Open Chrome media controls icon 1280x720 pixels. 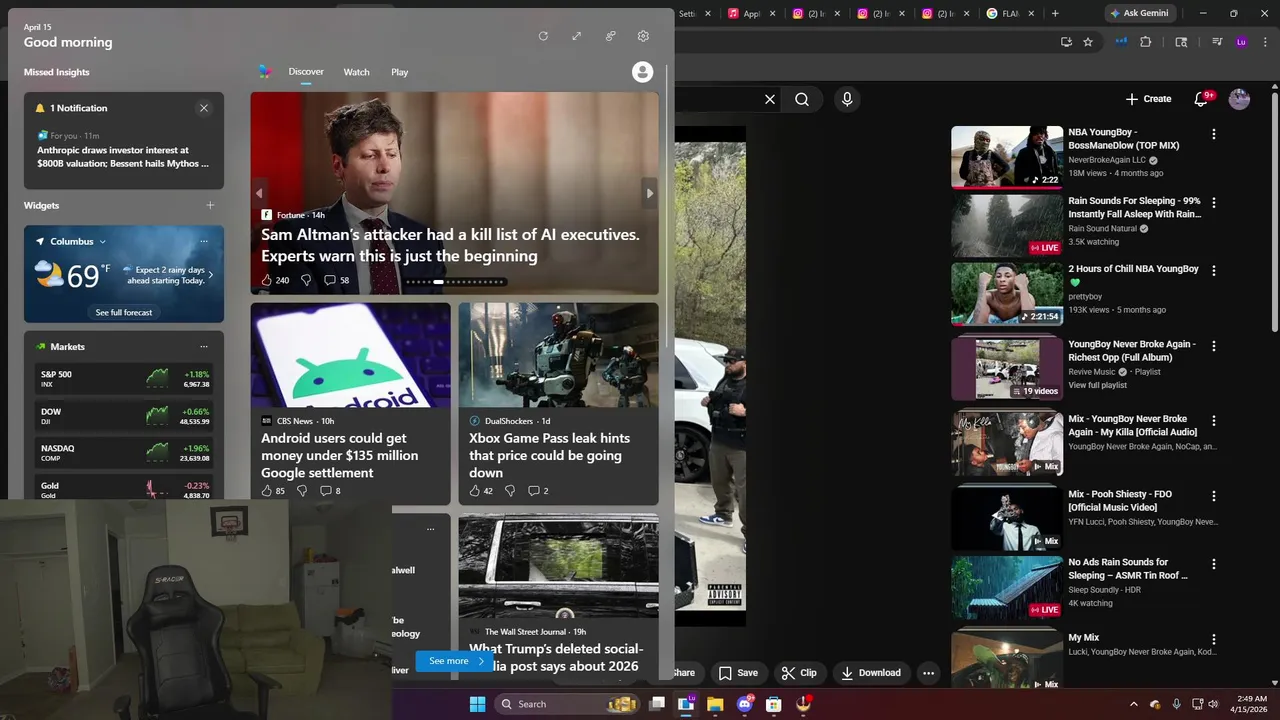coord(1217,42)
